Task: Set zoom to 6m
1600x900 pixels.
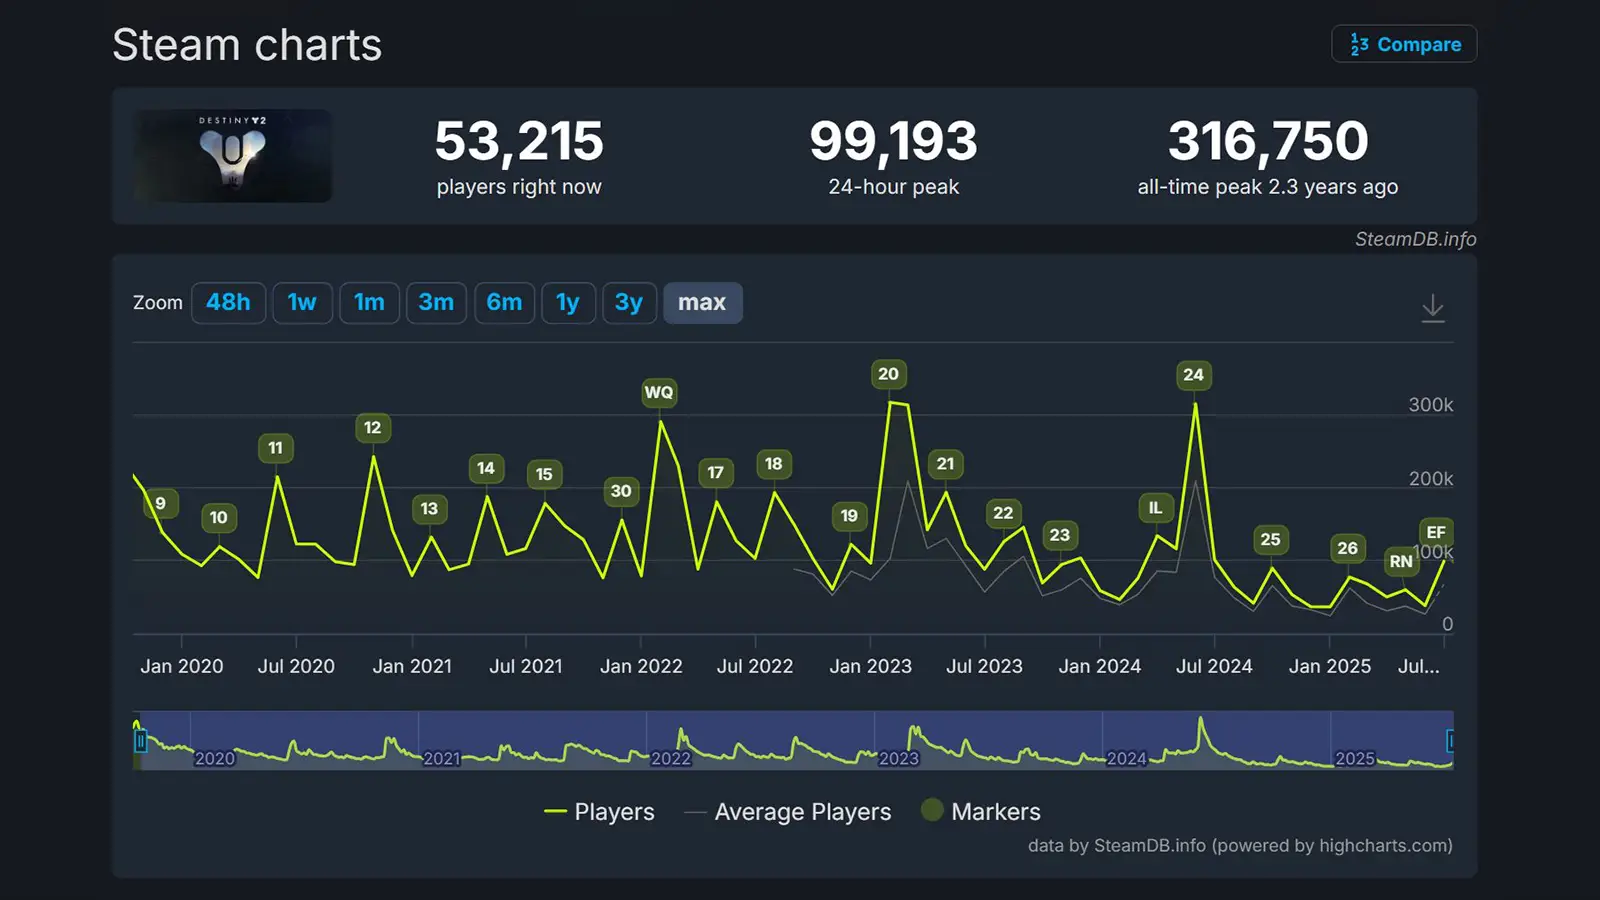Action: pyautogui.click(x=504, y=302)
